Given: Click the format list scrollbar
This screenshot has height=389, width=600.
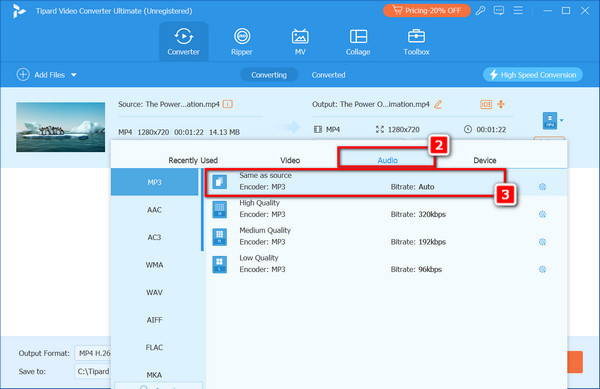Looking at the screenshot, I should pyautogui.click(x=202, y=210).
